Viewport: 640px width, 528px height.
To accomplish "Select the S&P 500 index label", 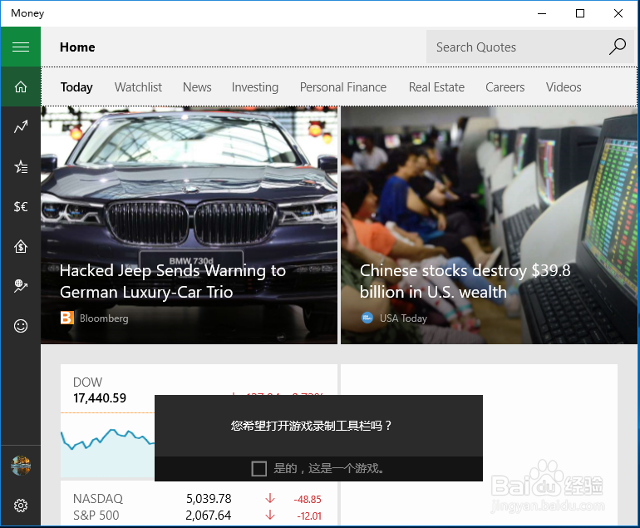I will tap(96, 515).
